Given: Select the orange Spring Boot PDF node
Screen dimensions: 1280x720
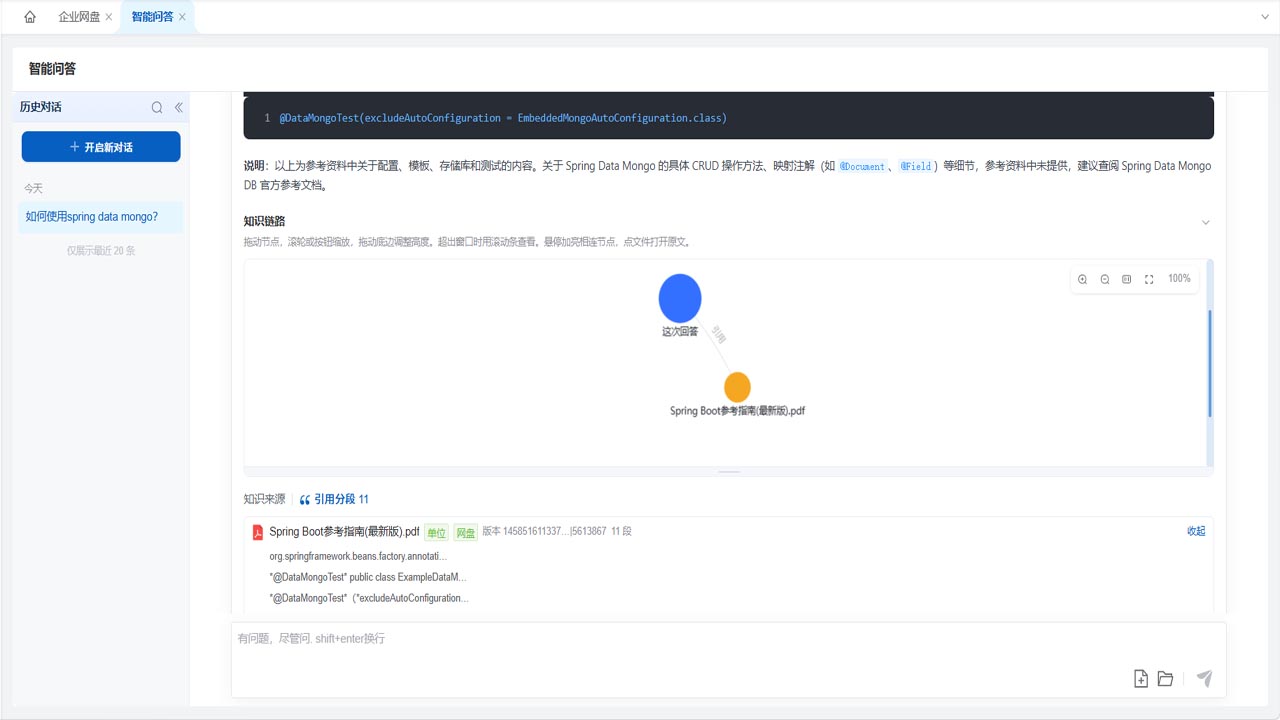Looking at the screenshot, I should coord(737,387).
